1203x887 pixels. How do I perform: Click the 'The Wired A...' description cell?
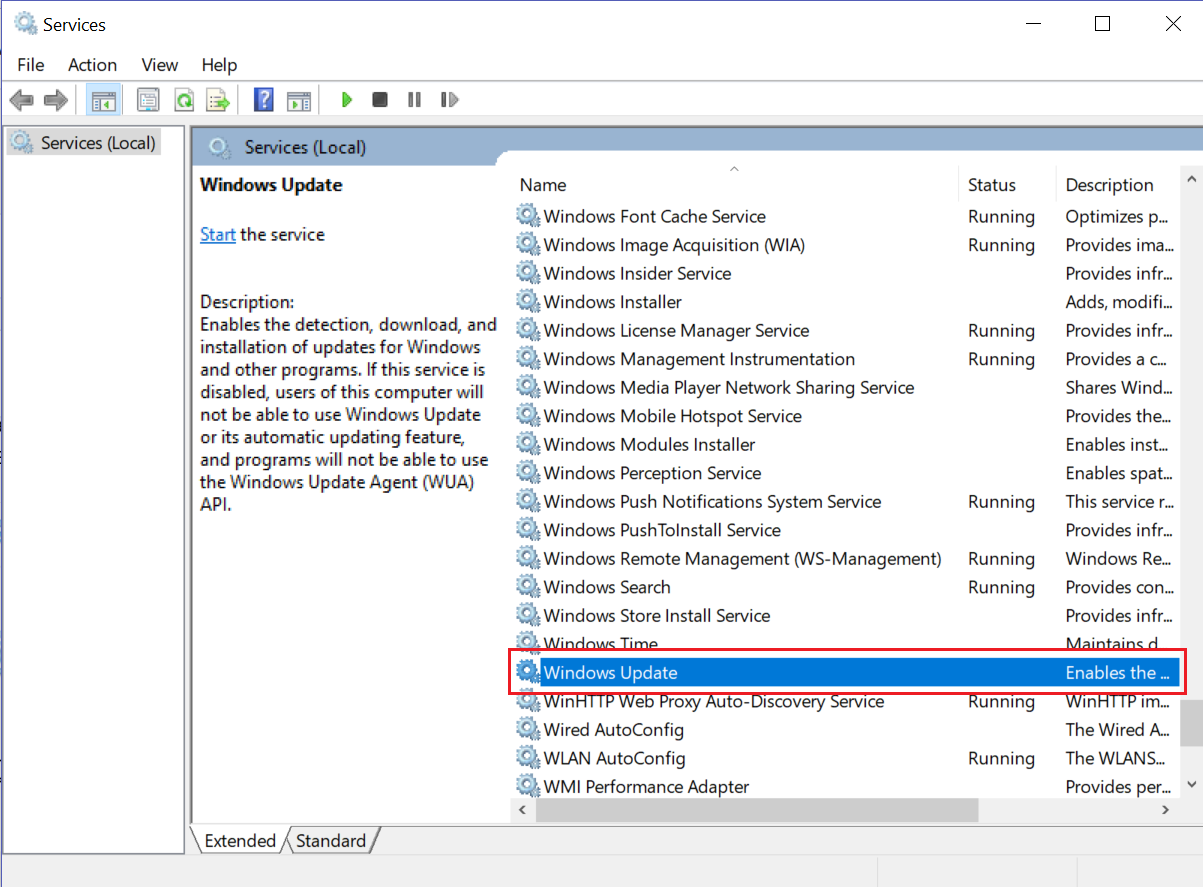1118,729
